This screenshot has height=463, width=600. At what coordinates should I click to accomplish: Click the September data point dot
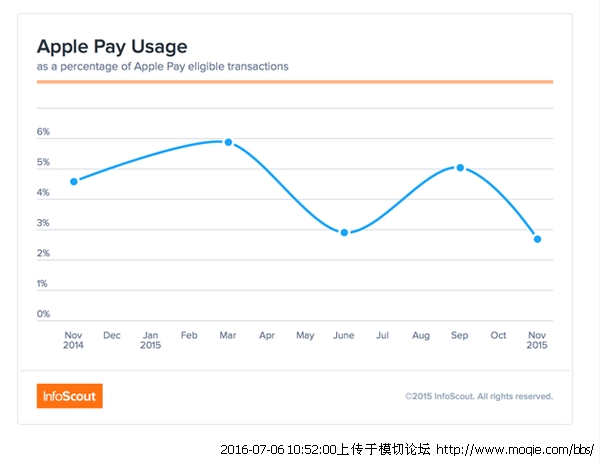[460, 167]
